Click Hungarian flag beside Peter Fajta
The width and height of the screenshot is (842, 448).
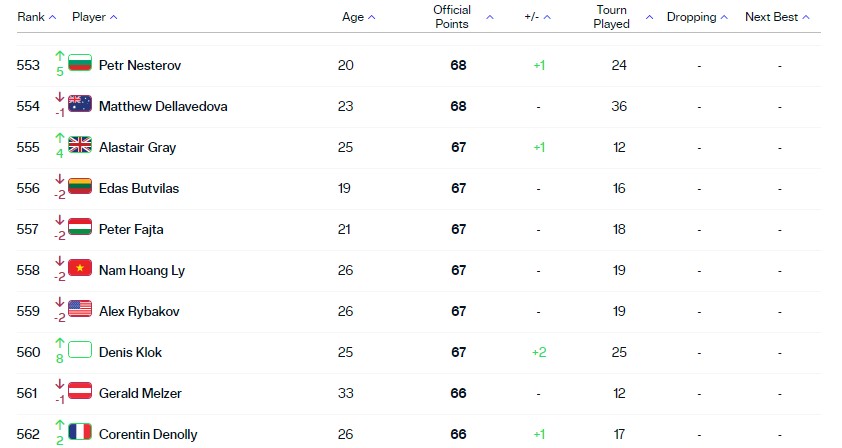80,227
